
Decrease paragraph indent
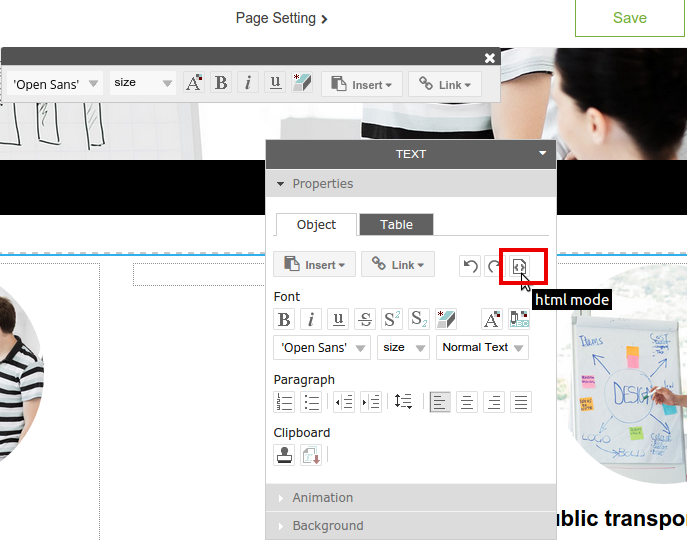(344, 402)
